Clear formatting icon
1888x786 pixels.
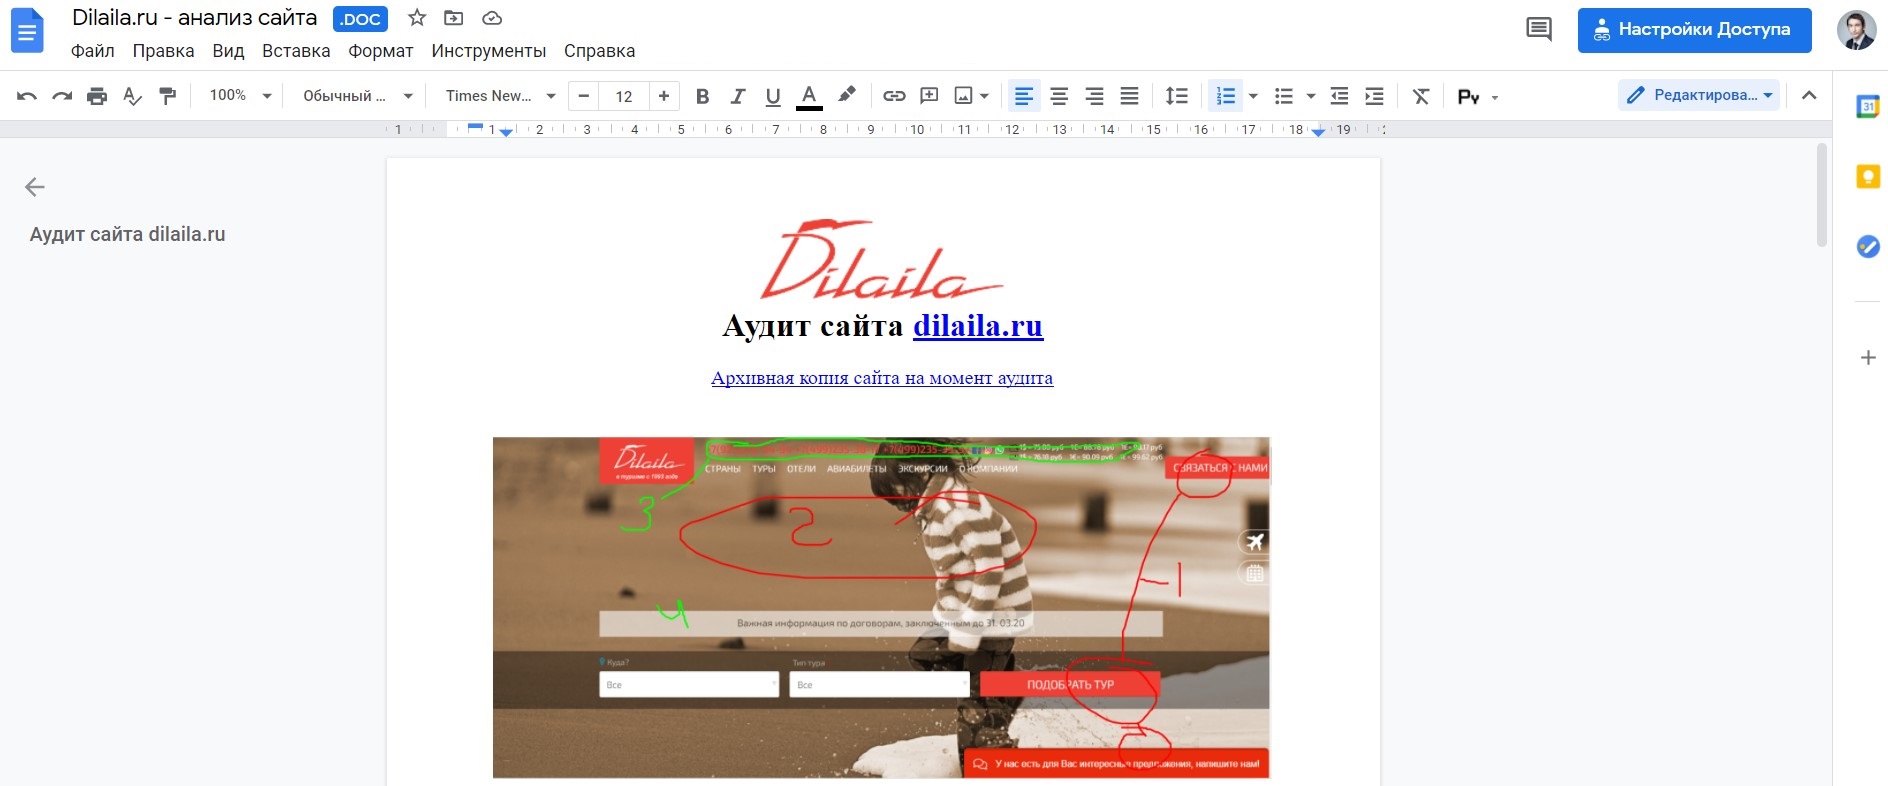[1421, 96]
